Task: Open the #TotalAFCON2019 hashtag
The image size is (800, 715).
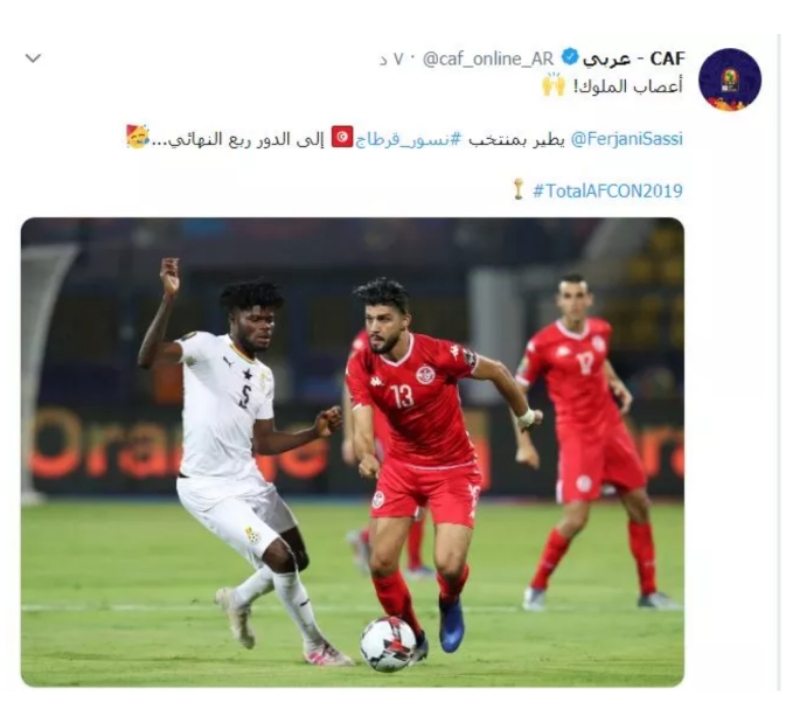Action: click(608, 191)
